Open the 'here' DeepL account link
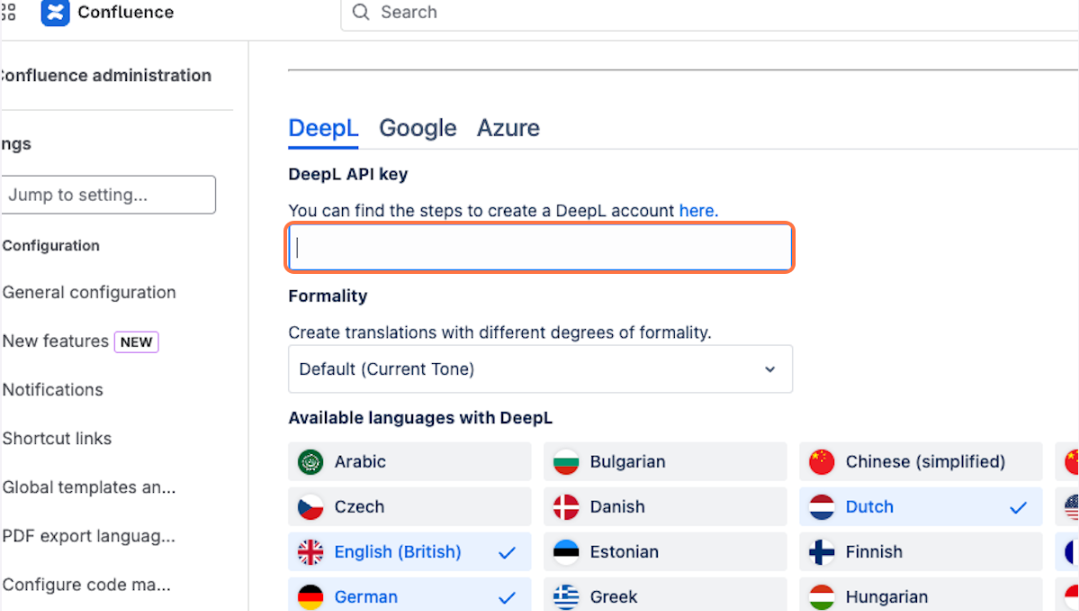The height and width of the screenshot is (611, 1079). tap(696, 211)
